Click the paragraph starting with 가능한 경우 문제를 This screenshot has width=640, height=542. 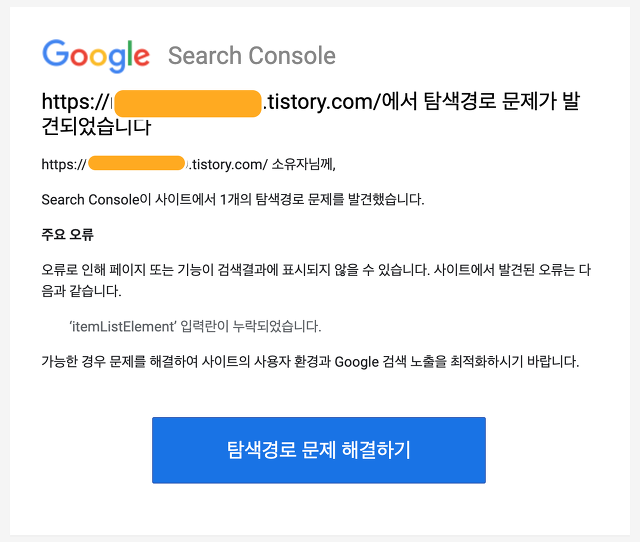coord(310,362)
